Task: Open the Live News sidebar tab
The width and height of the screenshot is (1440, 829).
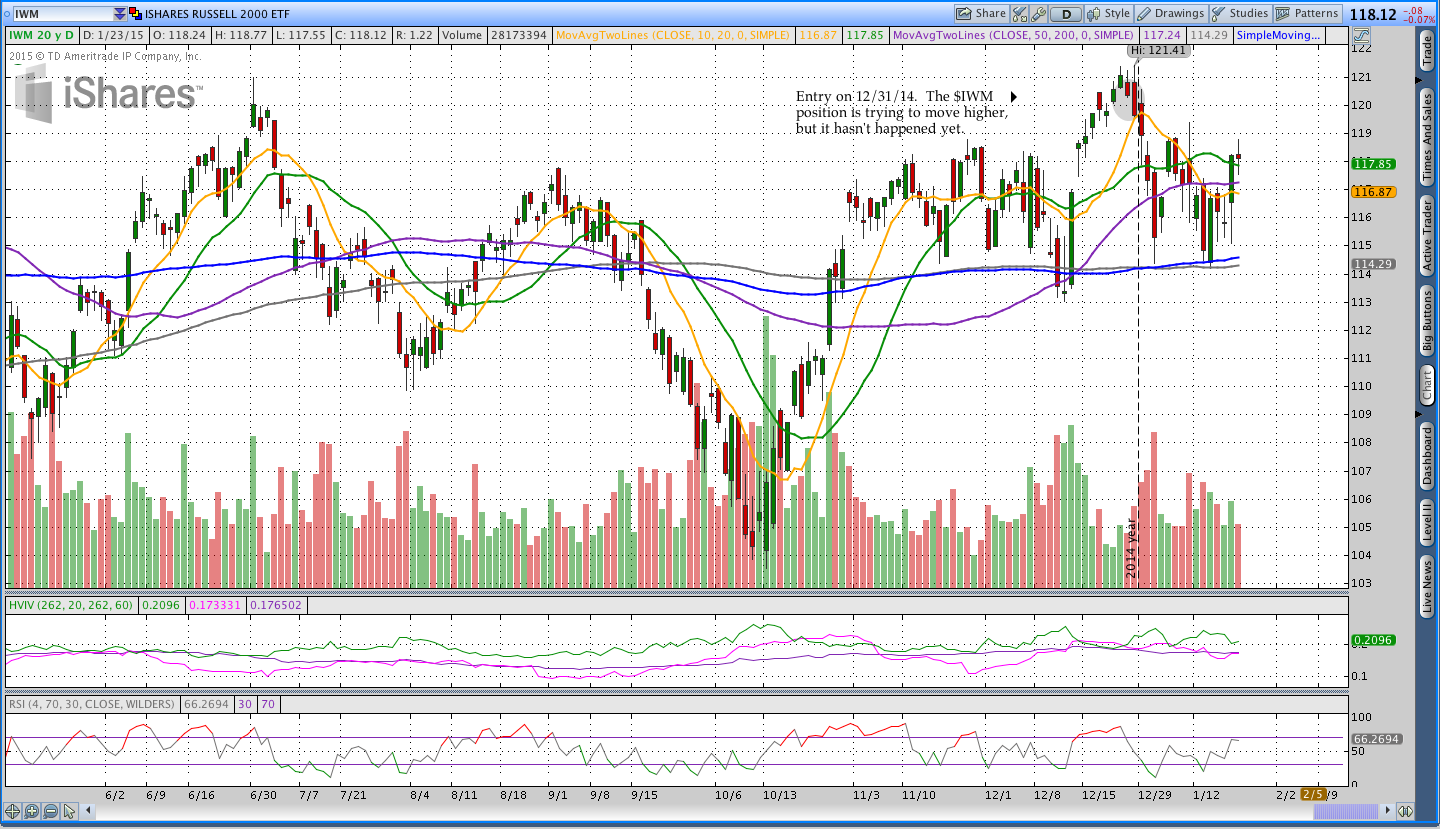Action: (1427, 587)
